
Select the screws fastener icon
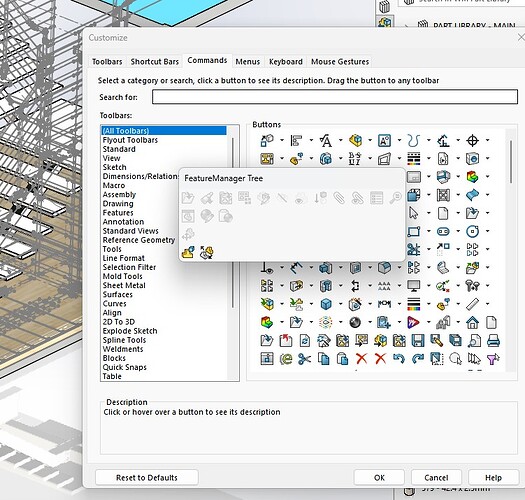point(472,286)
